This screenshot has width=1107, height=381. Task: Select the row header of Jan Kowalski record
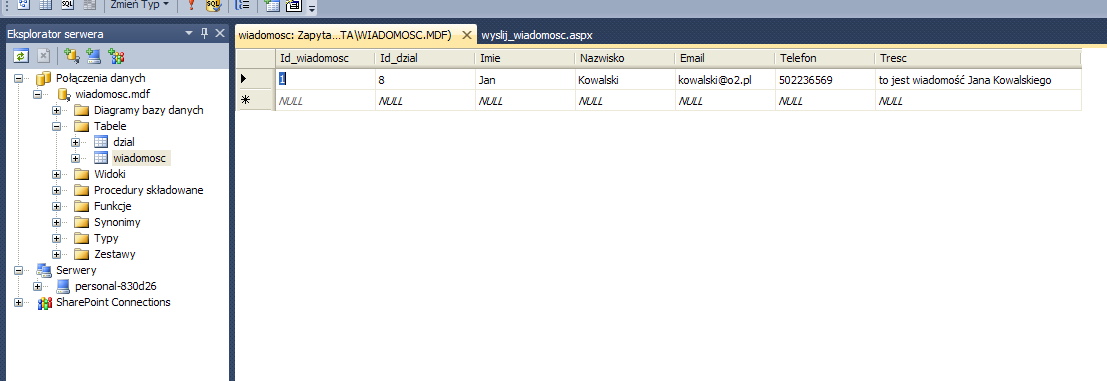(255, 80)
